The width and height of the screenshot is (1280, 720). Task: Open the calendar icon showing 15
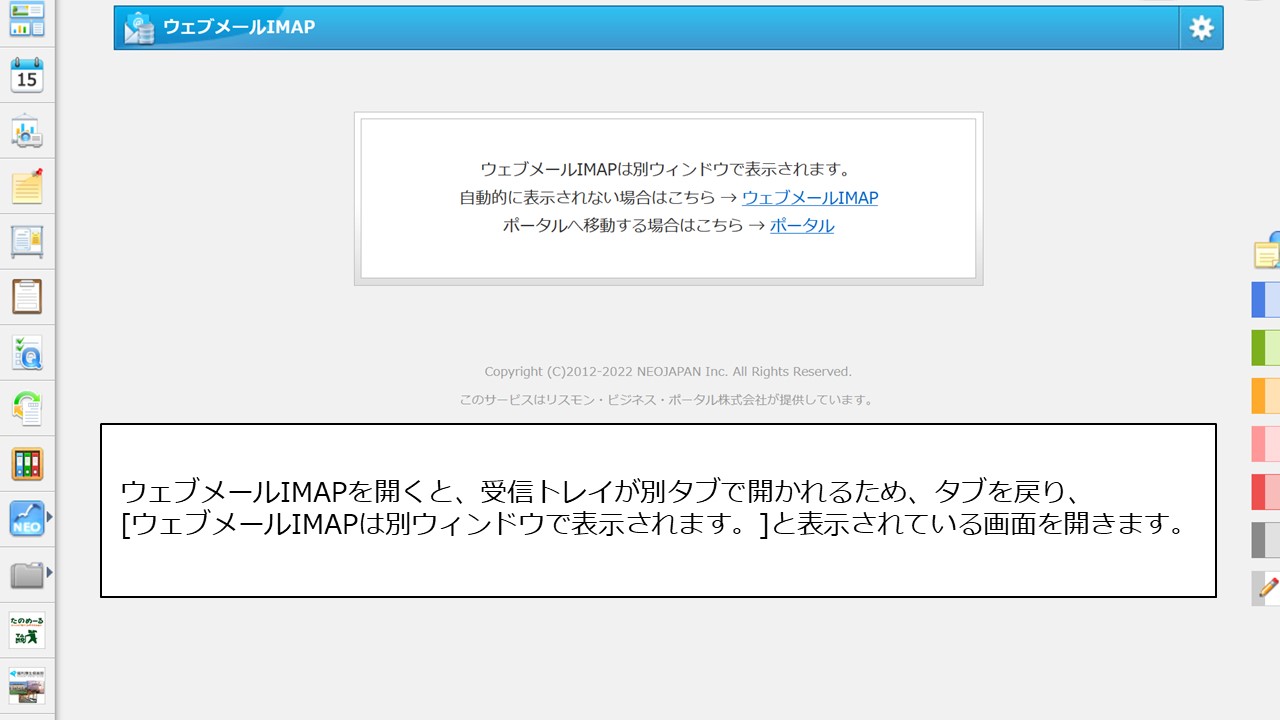click(x=27, y=75)
